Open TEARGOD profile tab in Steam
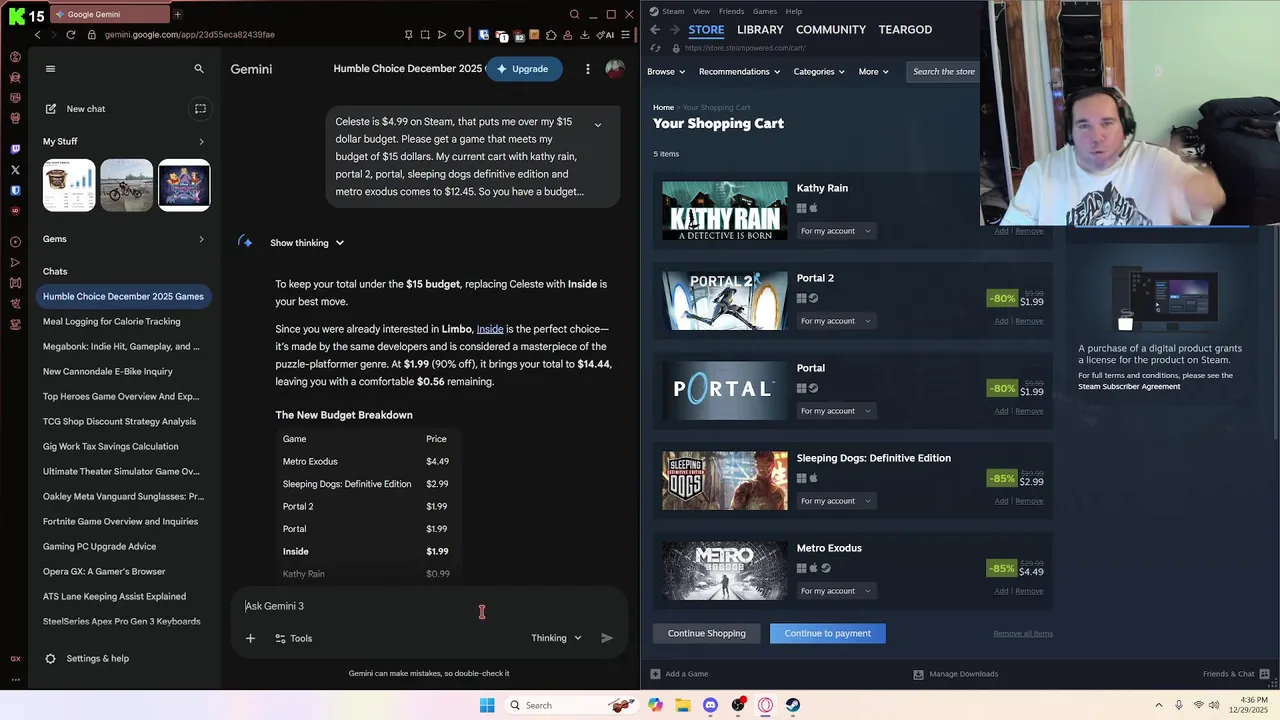 pyautogui.click(x=905, y=30)
